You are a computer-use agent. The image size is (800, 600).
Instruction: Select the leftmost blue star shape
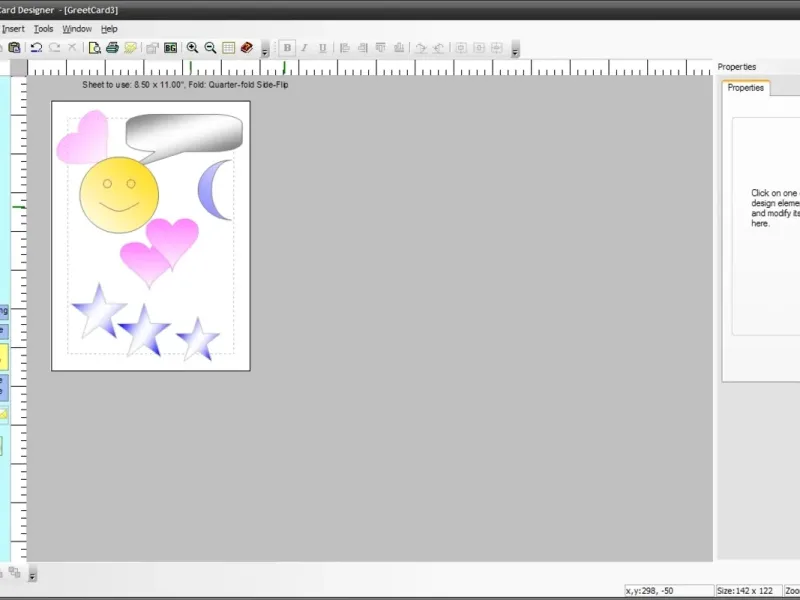pos(99,312)
